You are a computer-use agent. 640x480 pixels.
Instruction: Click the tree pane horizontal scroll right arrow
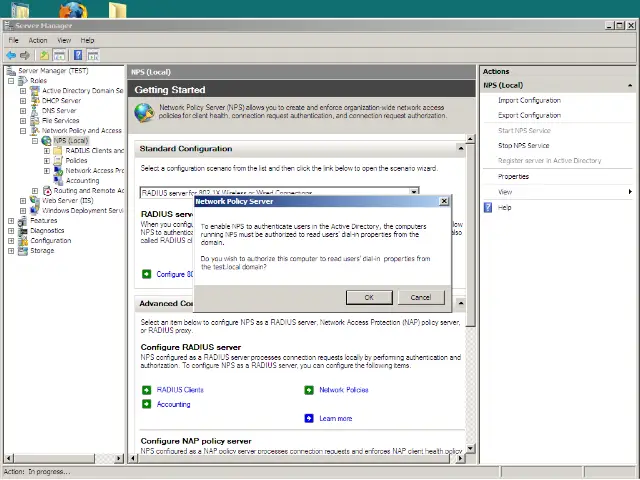119,458
